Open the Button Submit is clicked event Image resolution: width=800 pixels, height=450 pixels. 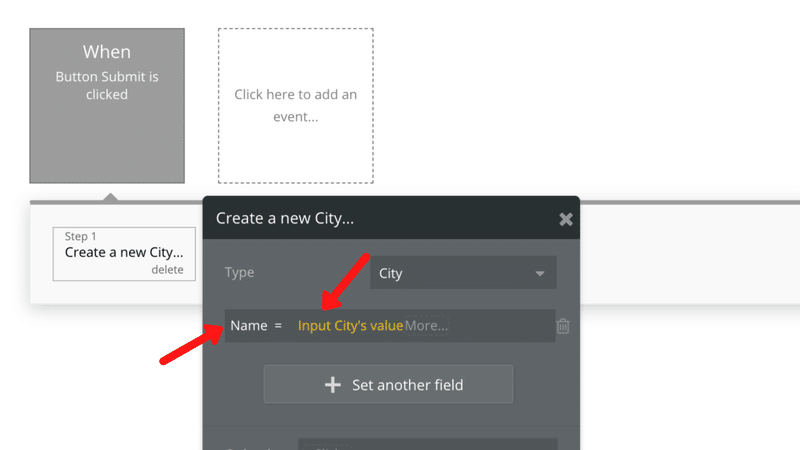(107, 106)
